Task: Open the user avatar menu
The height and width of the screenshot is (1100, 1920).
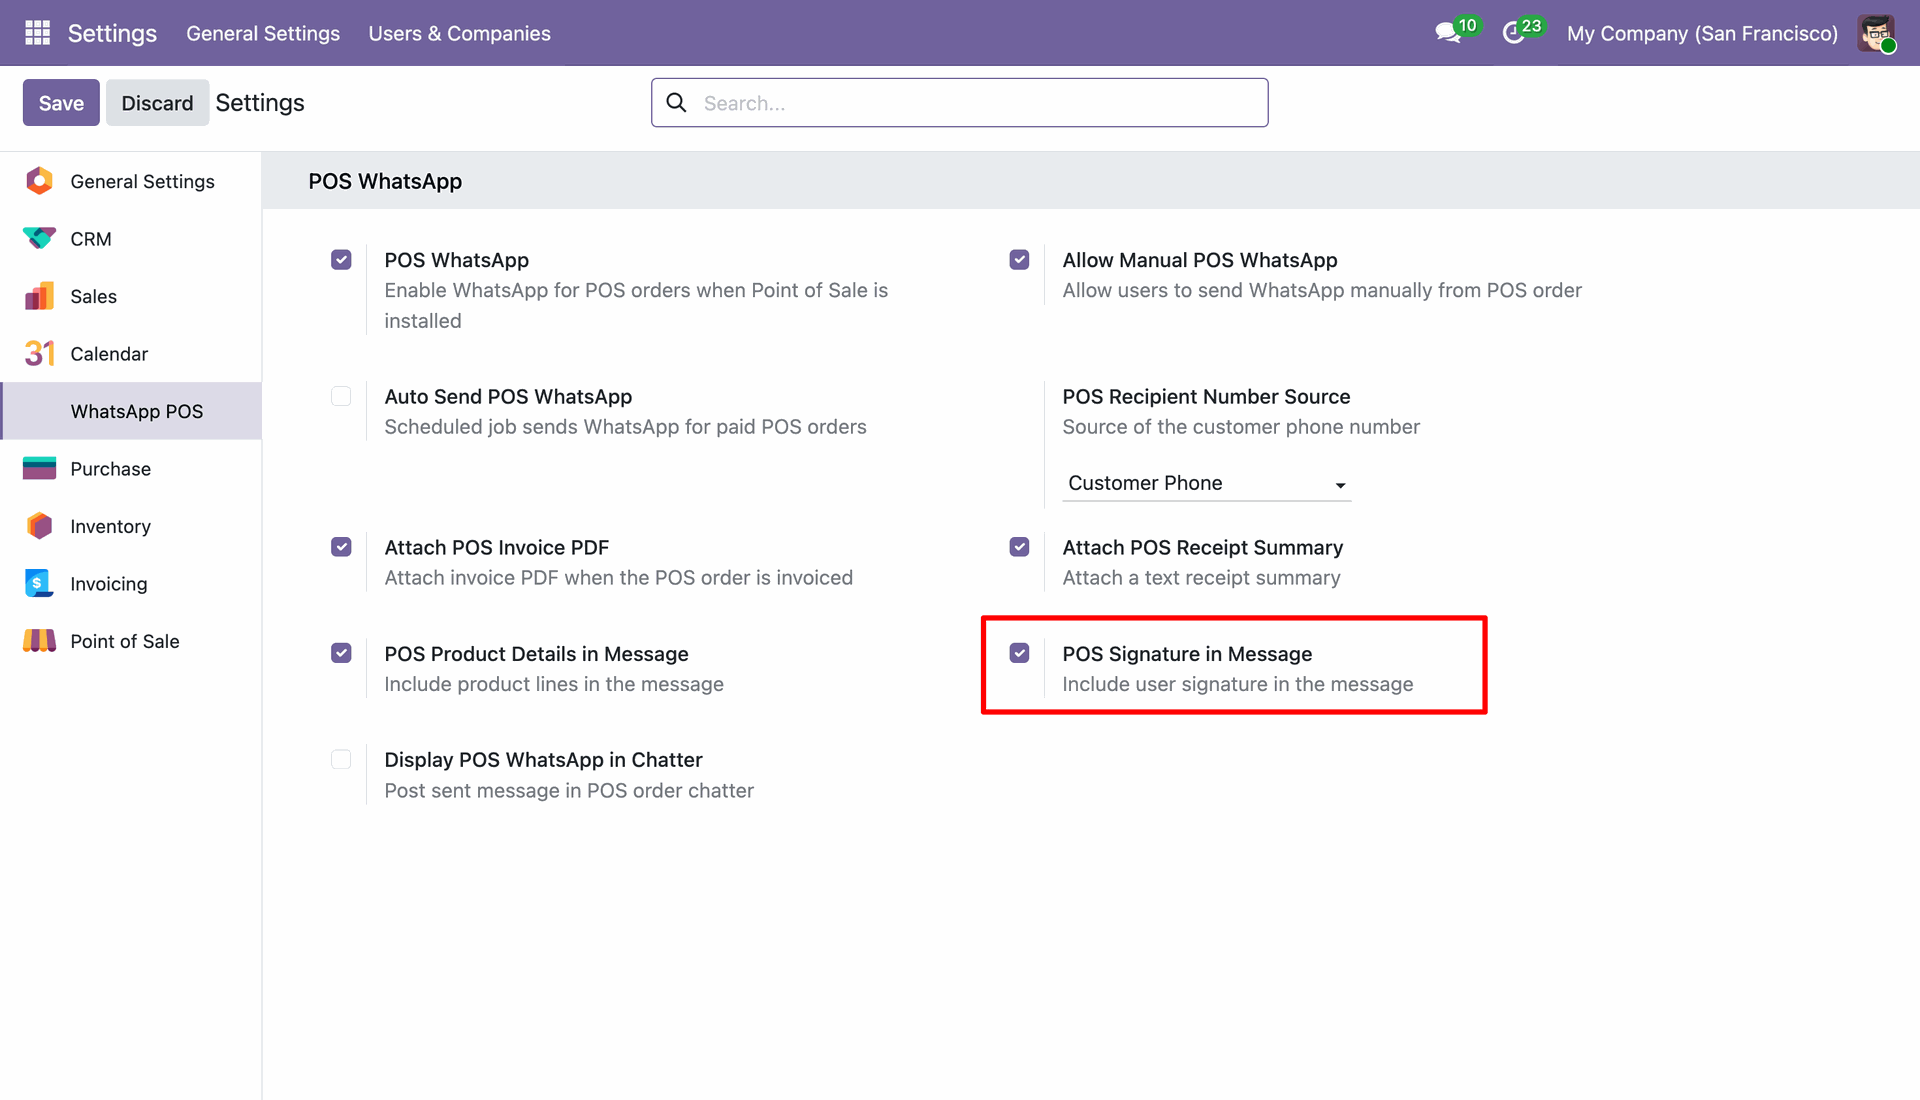Action: [1877, 33]
